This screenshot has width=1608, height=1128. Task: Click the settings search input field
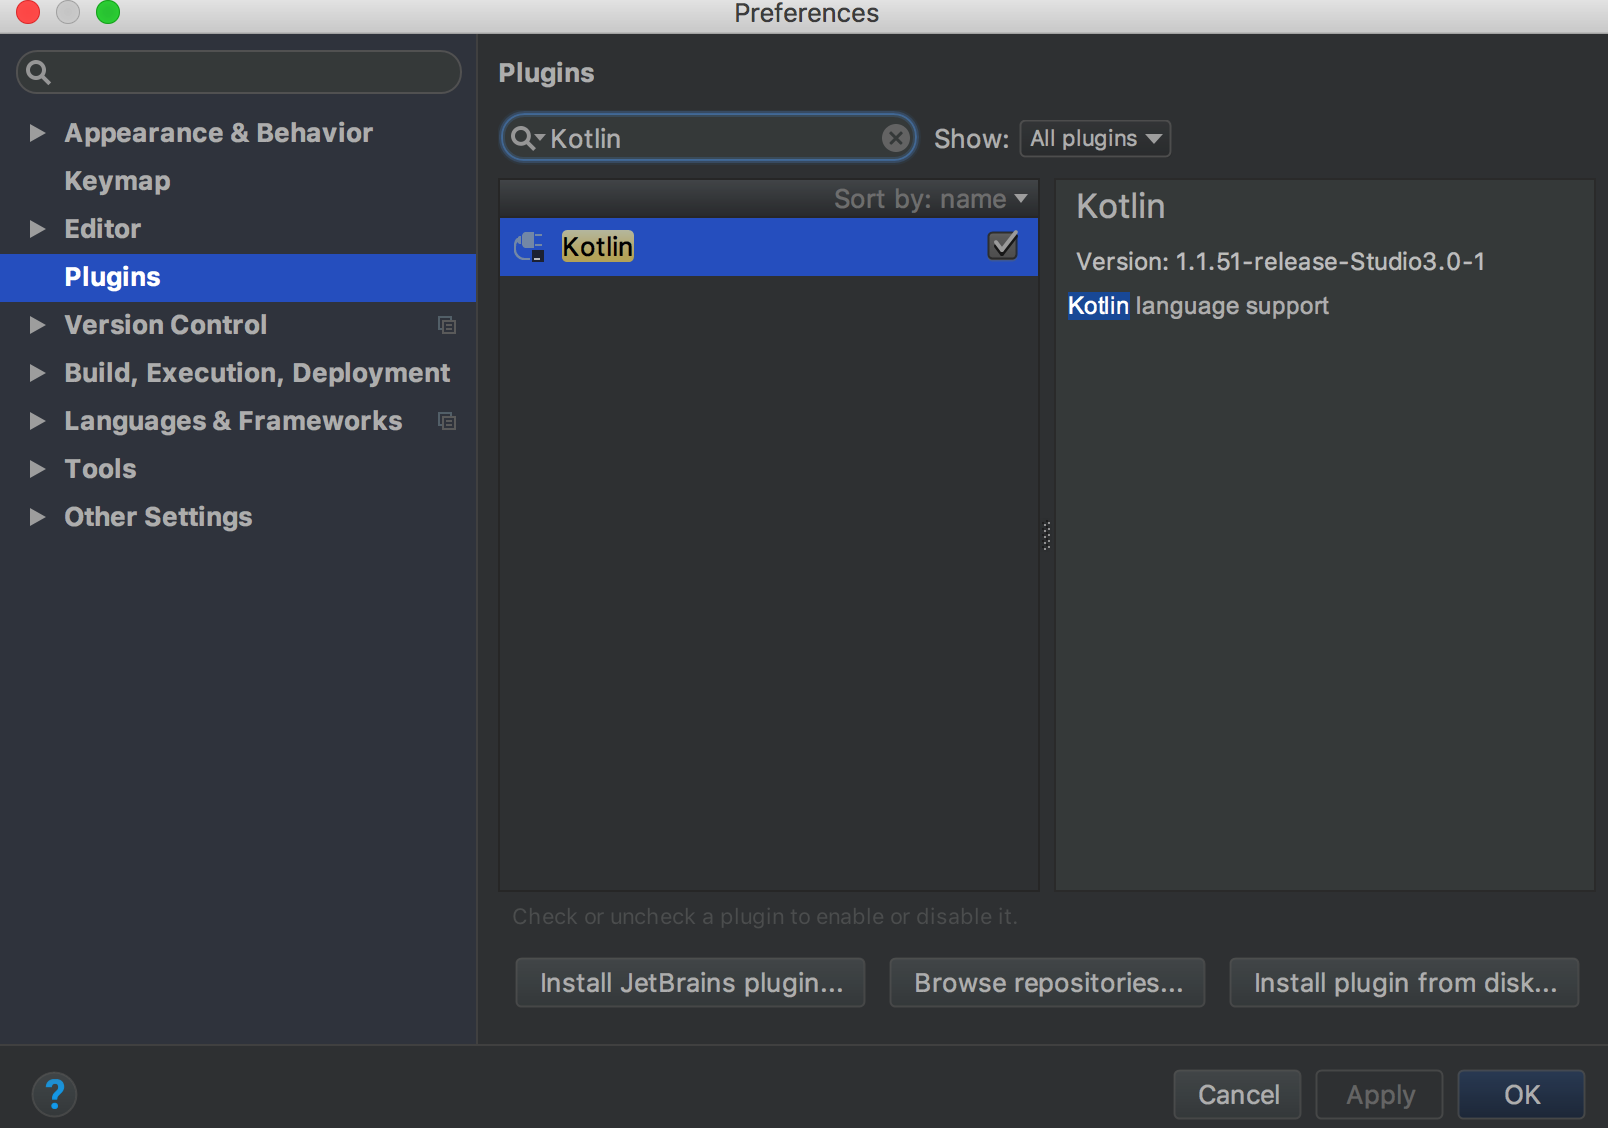tap(239, 72)
